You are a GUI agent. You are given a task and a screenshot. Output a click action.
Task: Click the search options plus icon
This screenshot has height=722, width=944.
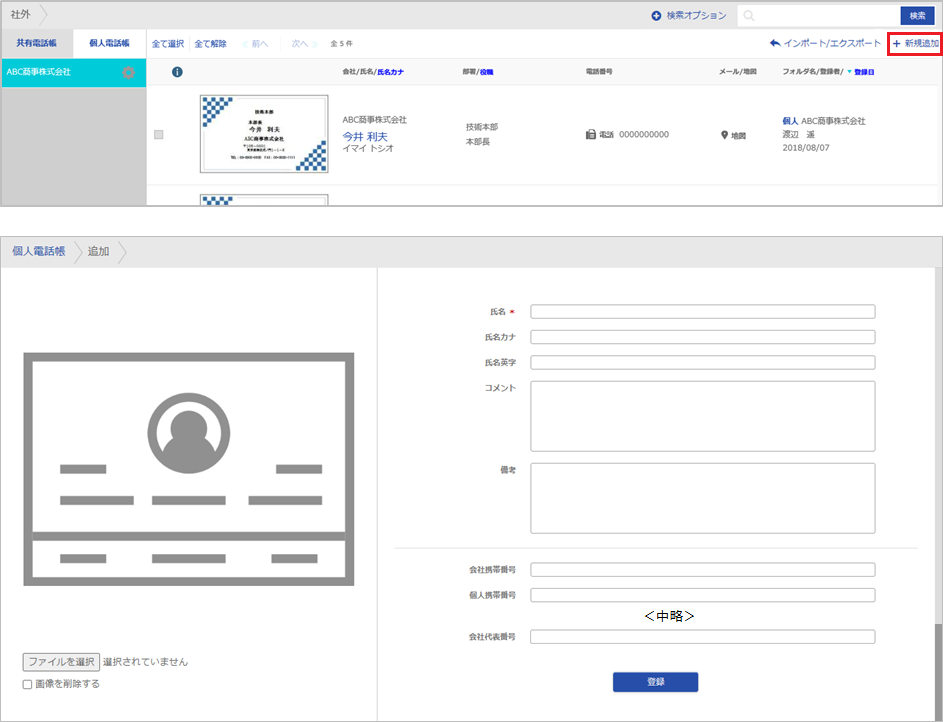(656, 16)
